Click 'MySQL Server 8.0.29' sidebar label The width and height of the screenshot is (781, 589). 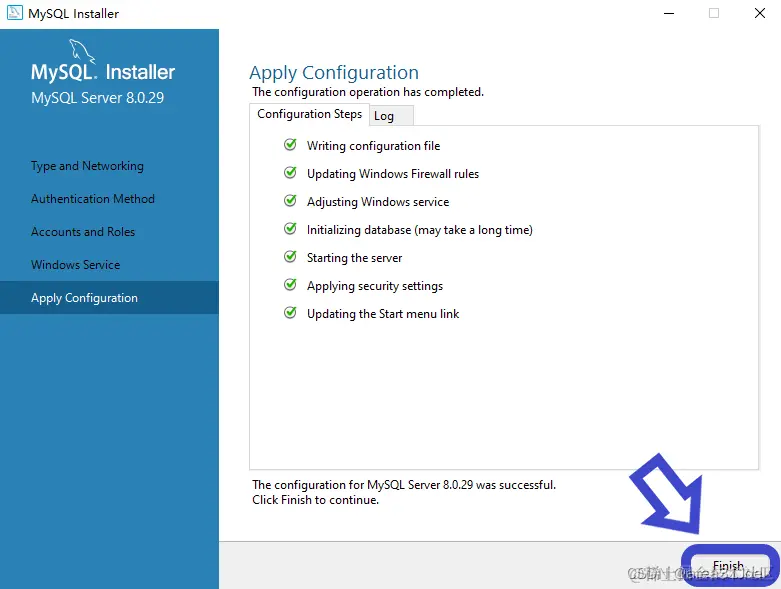[98, 98]
